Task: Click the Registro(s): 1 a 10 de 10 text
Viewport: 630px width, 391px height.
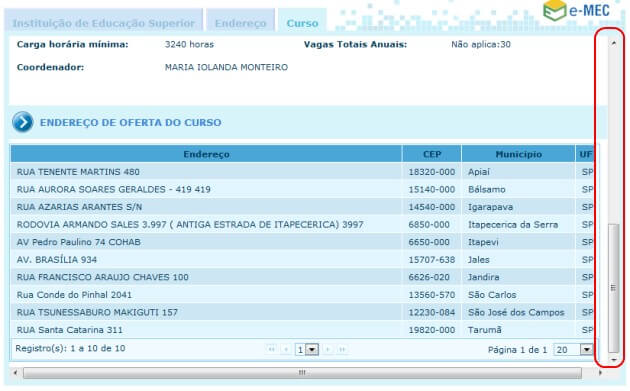Action: tap(70, 348)
